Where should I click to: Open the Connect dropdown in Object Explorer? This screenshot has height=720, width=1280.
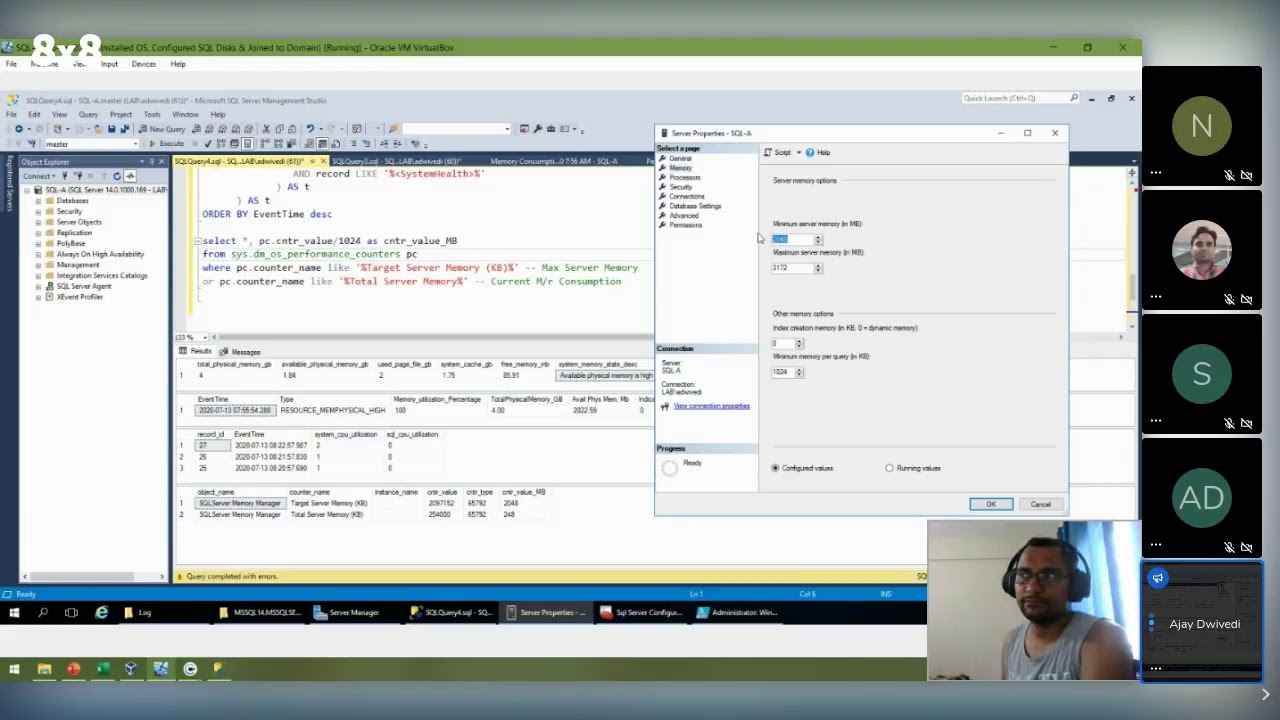pyautogui.click(x=37, y=176)
